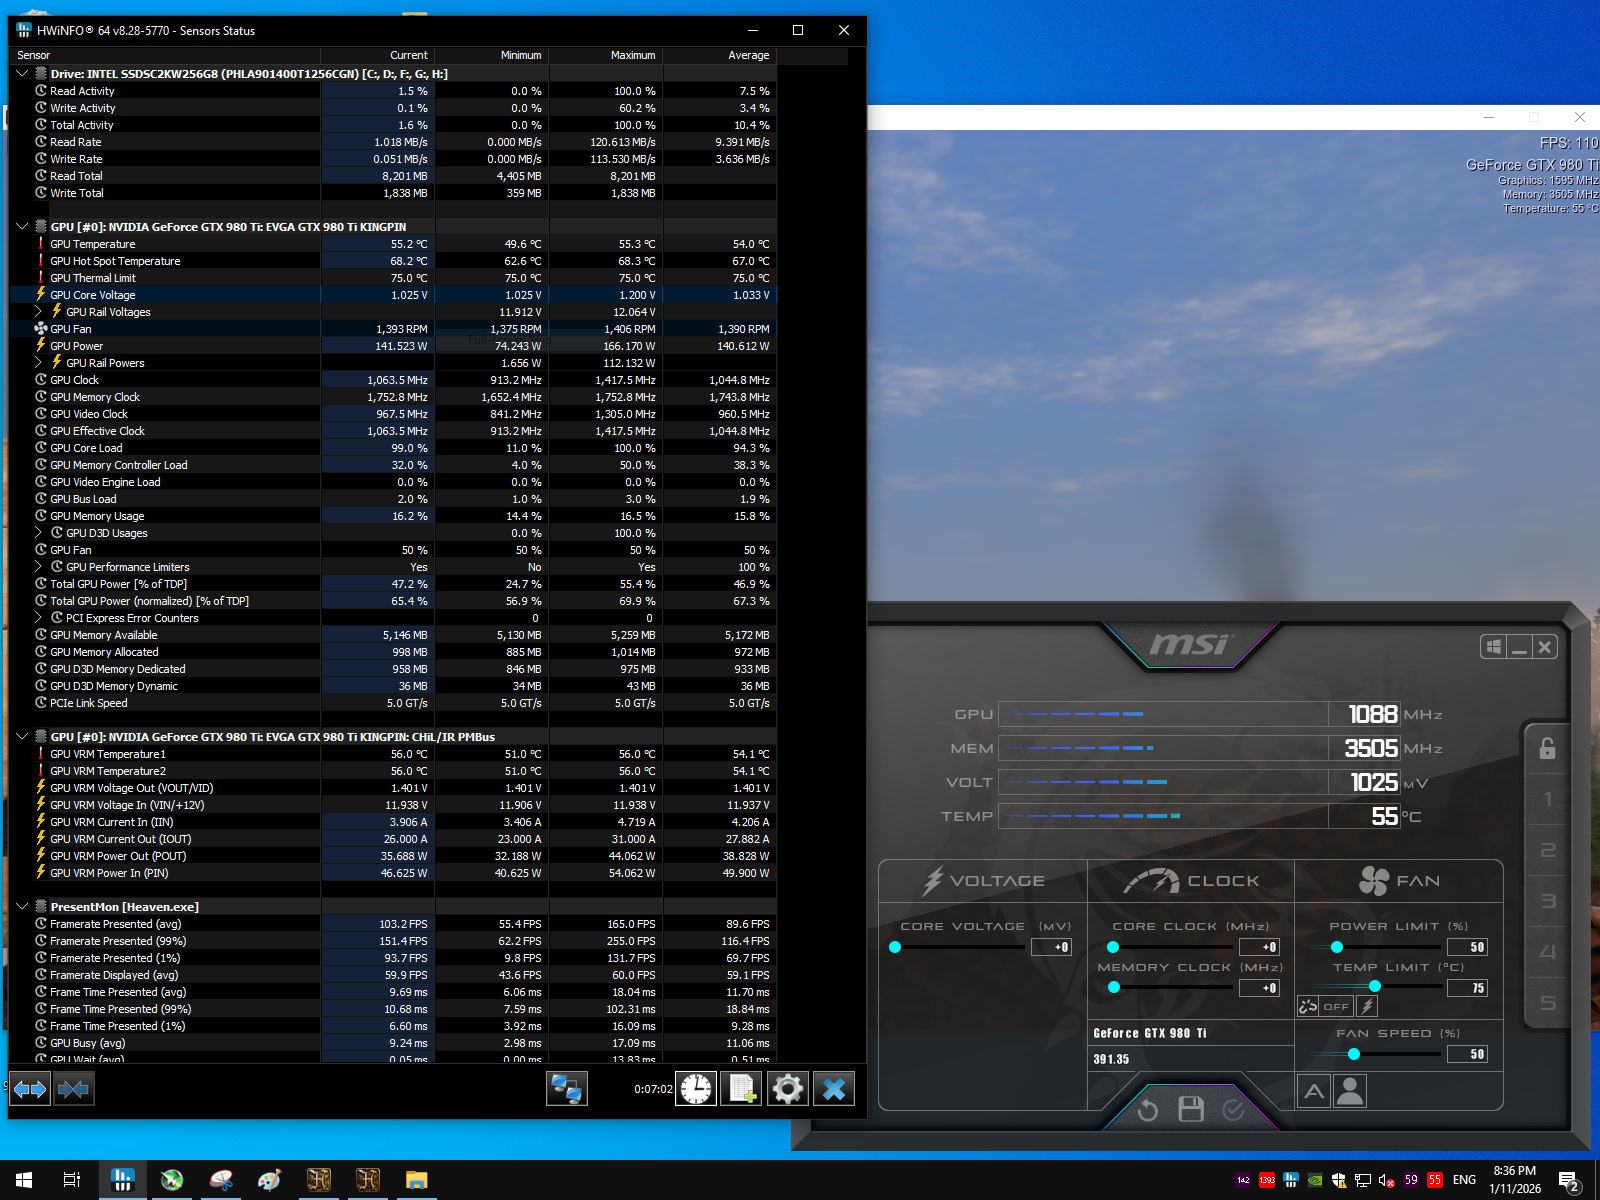This screenshot has height=1200, width=1600.
Task: Select Afterburner profile slot 1
Action: pos(1548,799)
